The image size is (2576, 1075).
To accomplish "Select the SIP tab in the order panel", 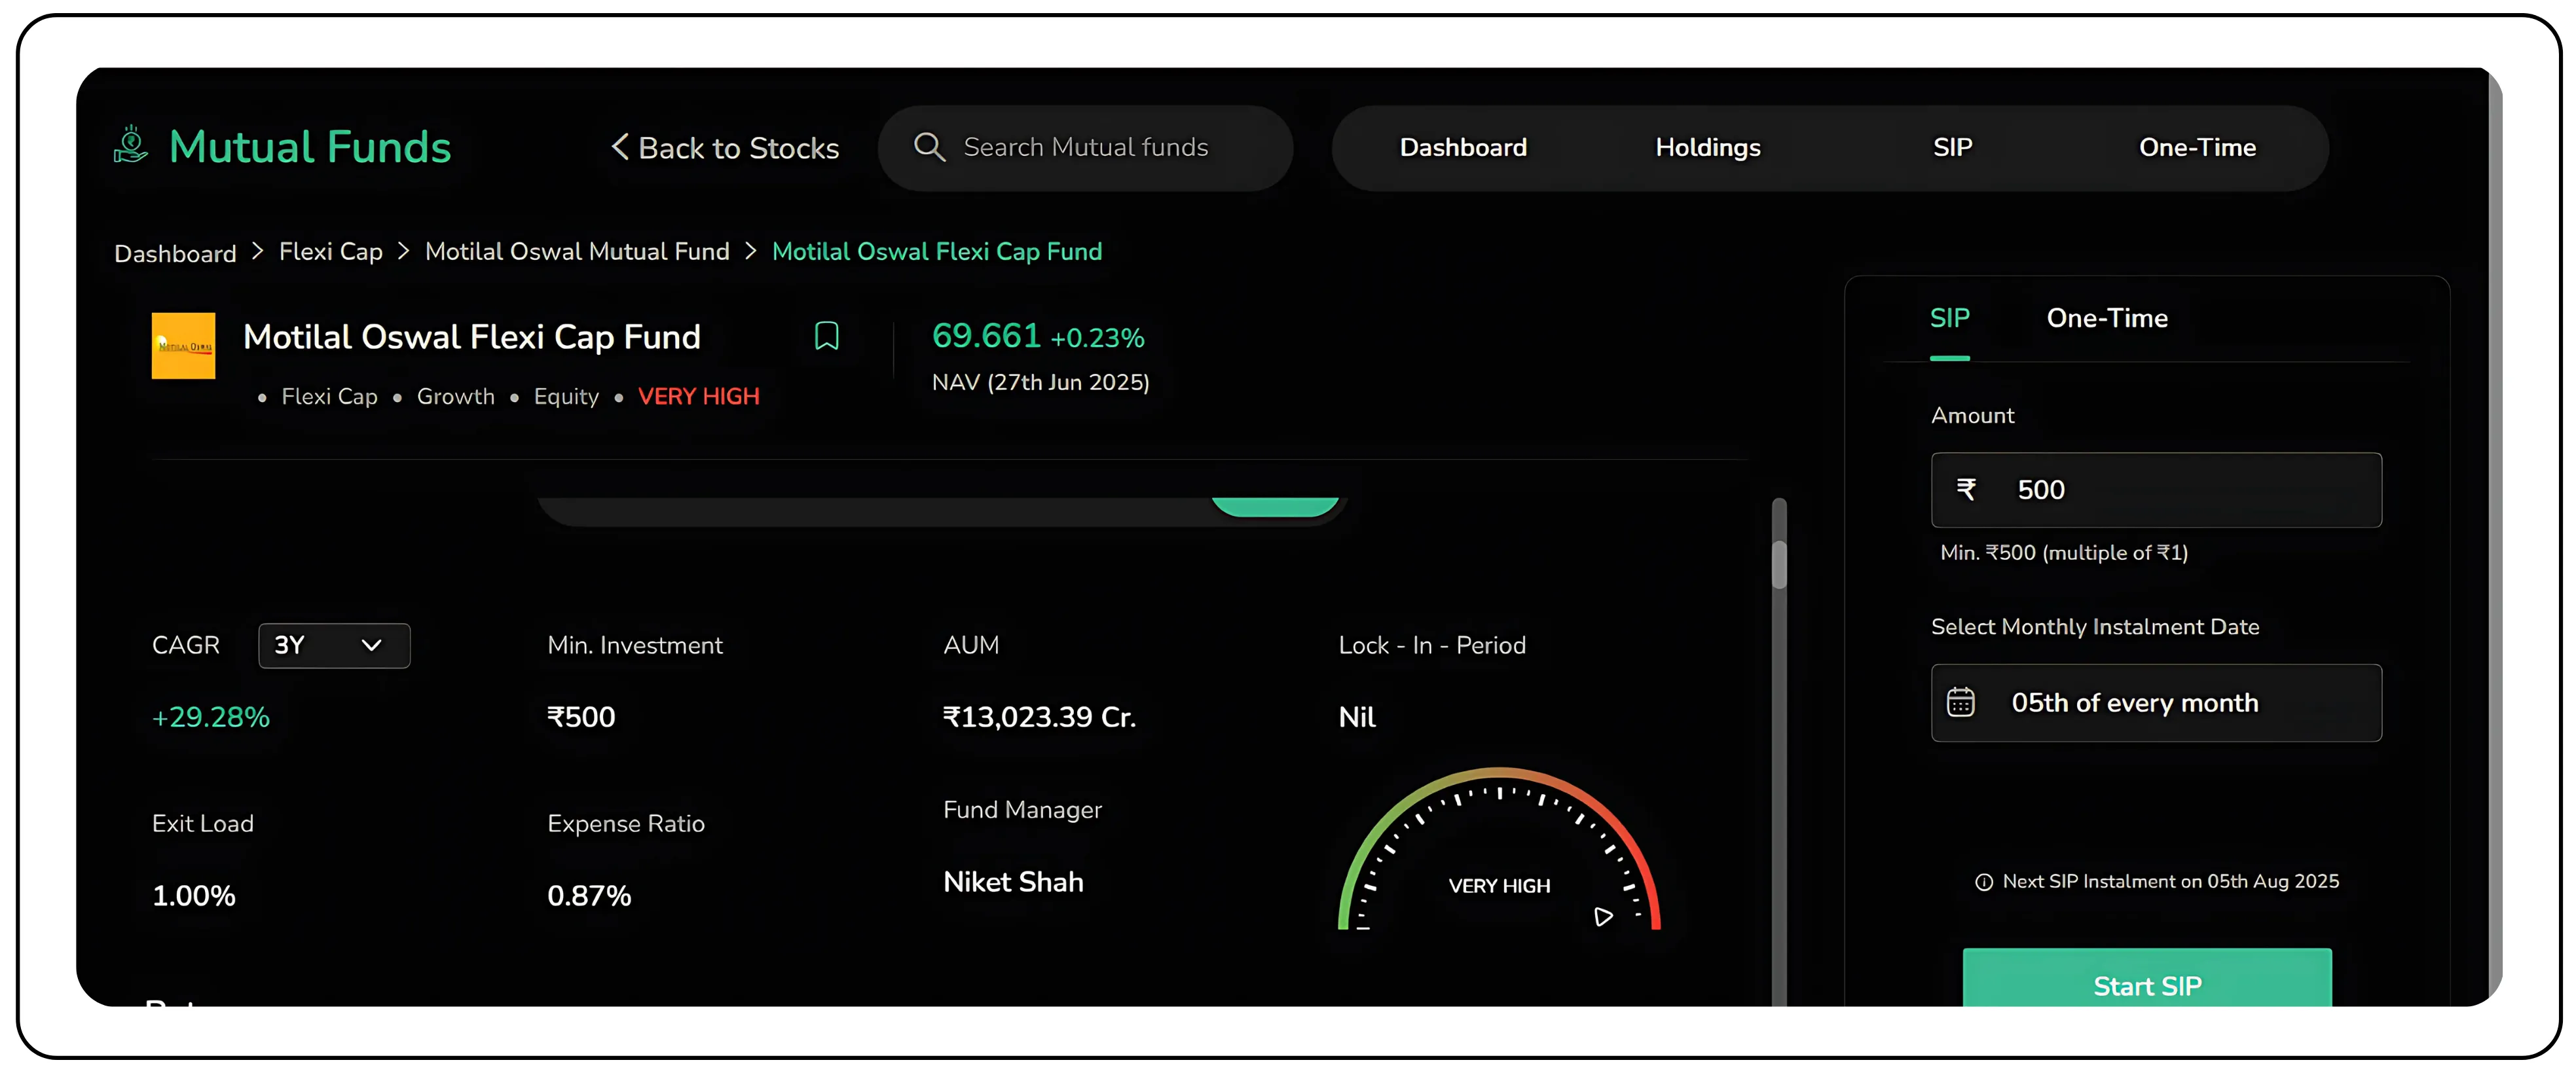I will (x=1949, y=318).
